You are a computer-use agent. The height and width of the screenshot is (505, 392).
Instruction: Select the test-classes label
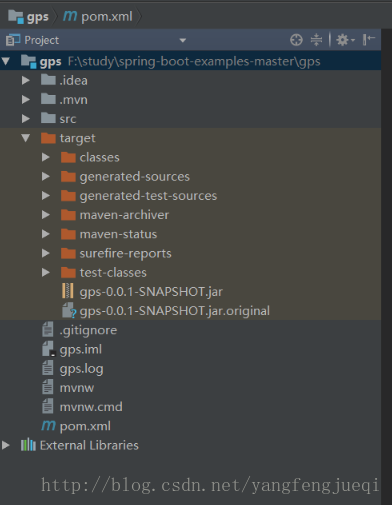113,273
